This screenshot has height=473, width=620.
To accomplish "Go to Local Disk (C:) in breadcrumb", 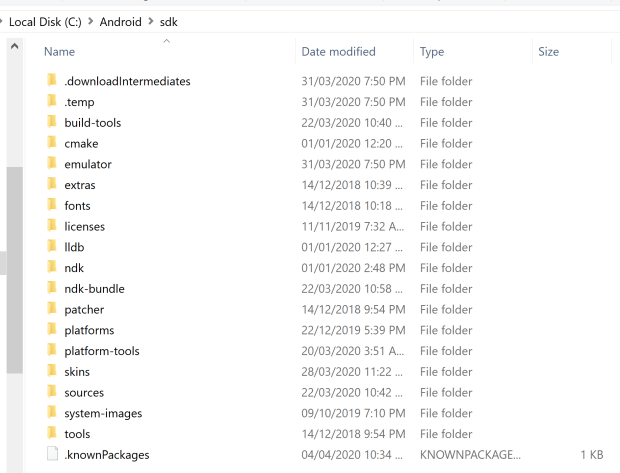I will pos(45,22).
